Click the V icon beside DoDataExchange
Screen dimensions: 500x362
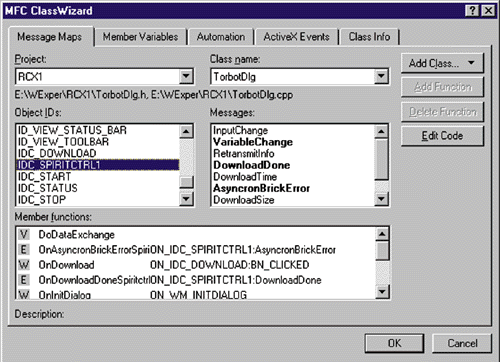tap(24, 234)
